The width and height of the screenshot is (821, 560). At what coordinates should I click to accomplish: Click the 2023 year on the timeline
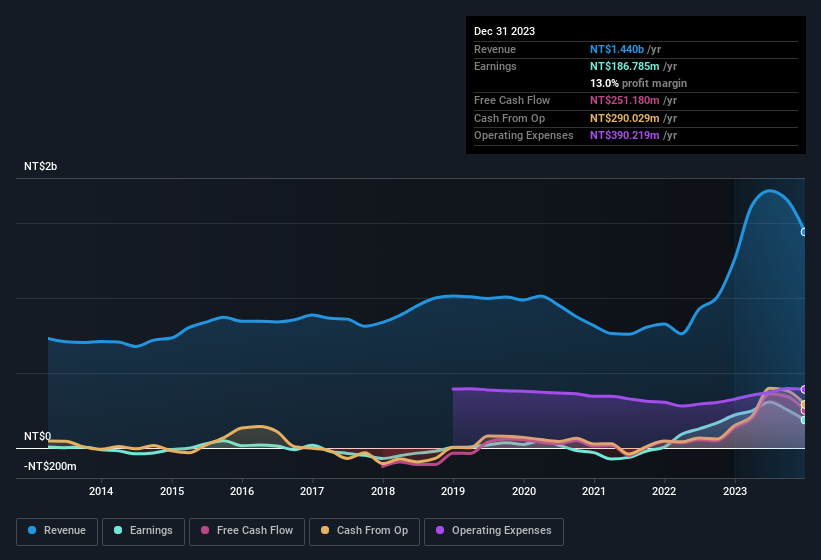(735, 491)
